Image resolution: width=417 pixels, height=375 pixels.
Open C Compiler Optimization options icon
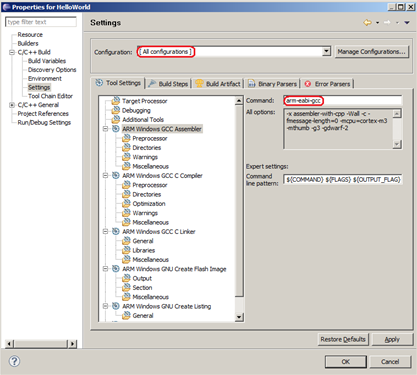tap(126, 203)
